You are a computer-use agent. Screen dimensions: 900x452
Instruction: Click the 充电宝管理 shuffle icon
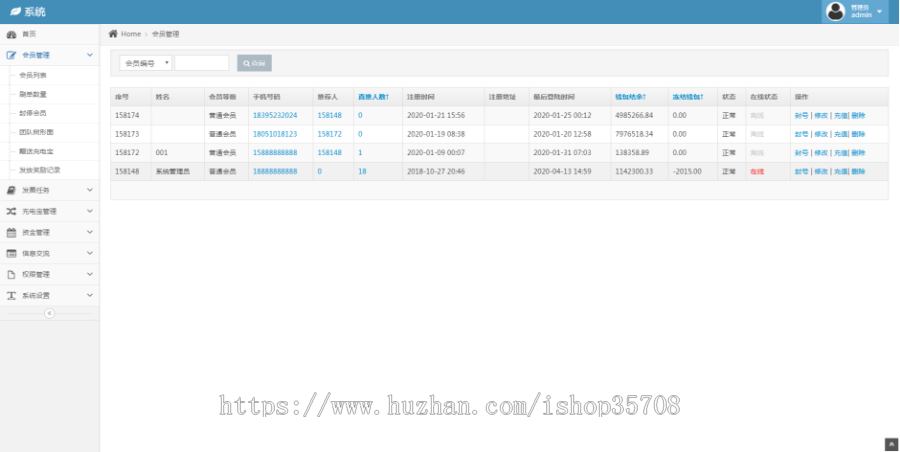pos(11,211)
